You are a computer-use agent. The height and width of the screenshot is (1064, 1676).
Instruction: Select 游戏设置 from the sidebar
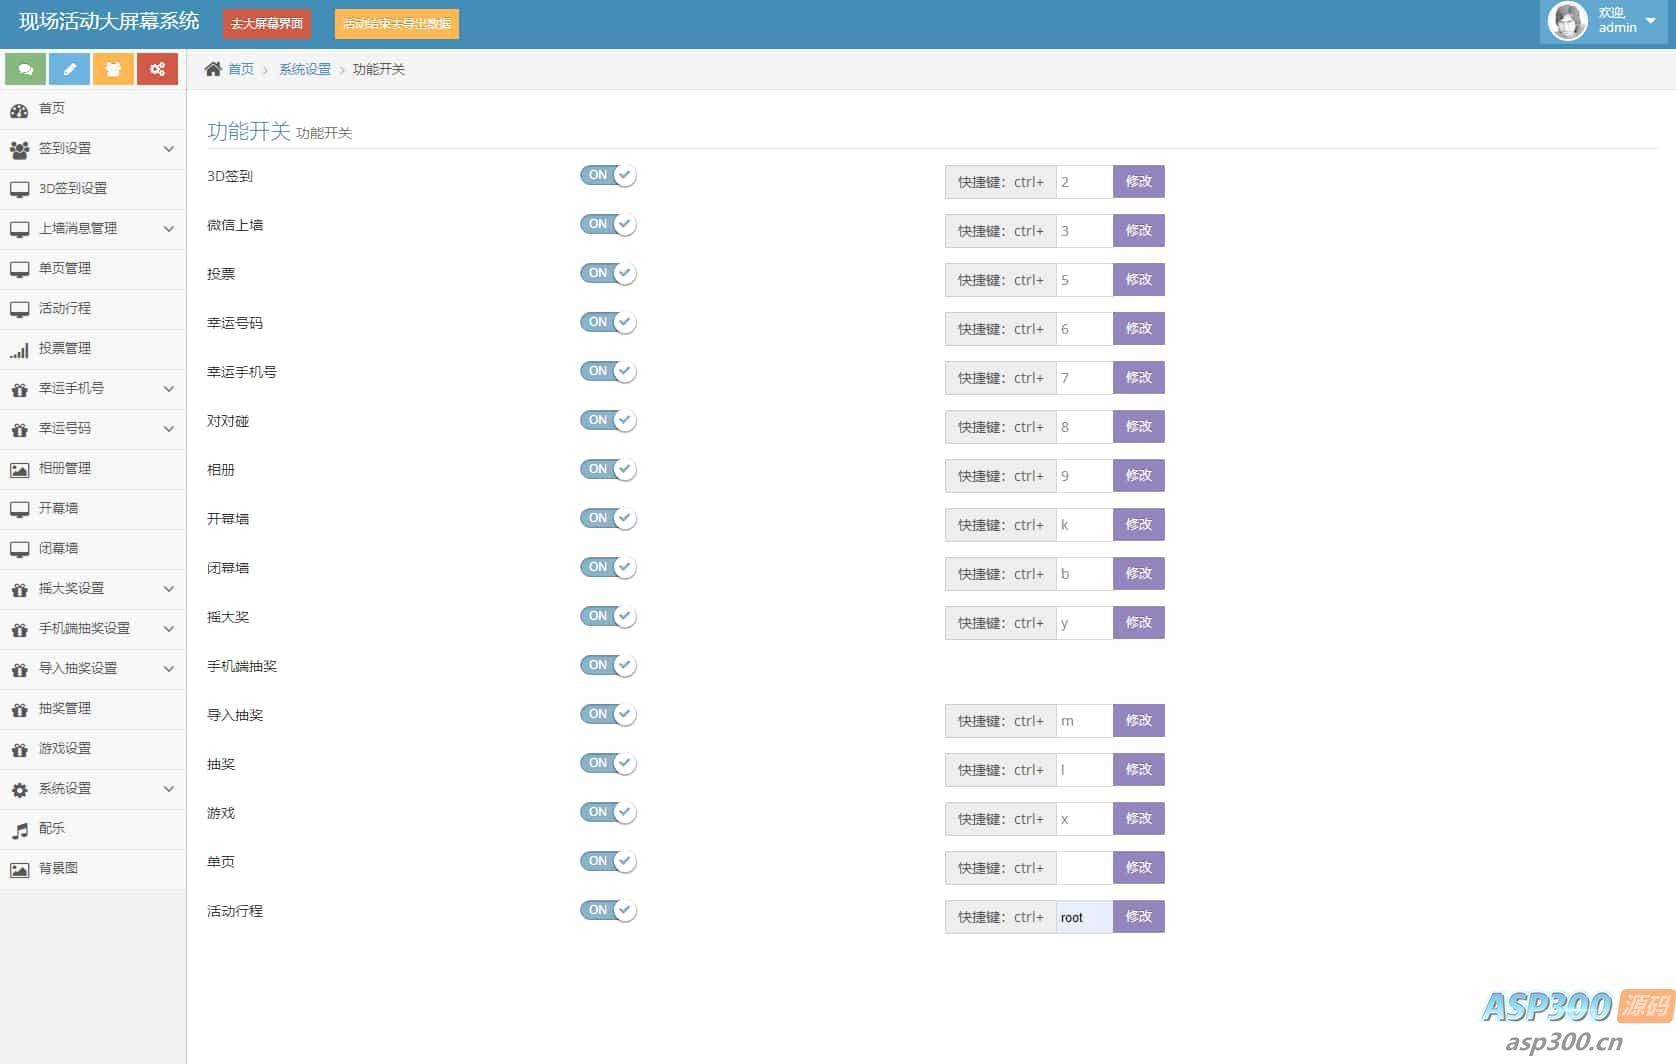(x=65, y=749)
